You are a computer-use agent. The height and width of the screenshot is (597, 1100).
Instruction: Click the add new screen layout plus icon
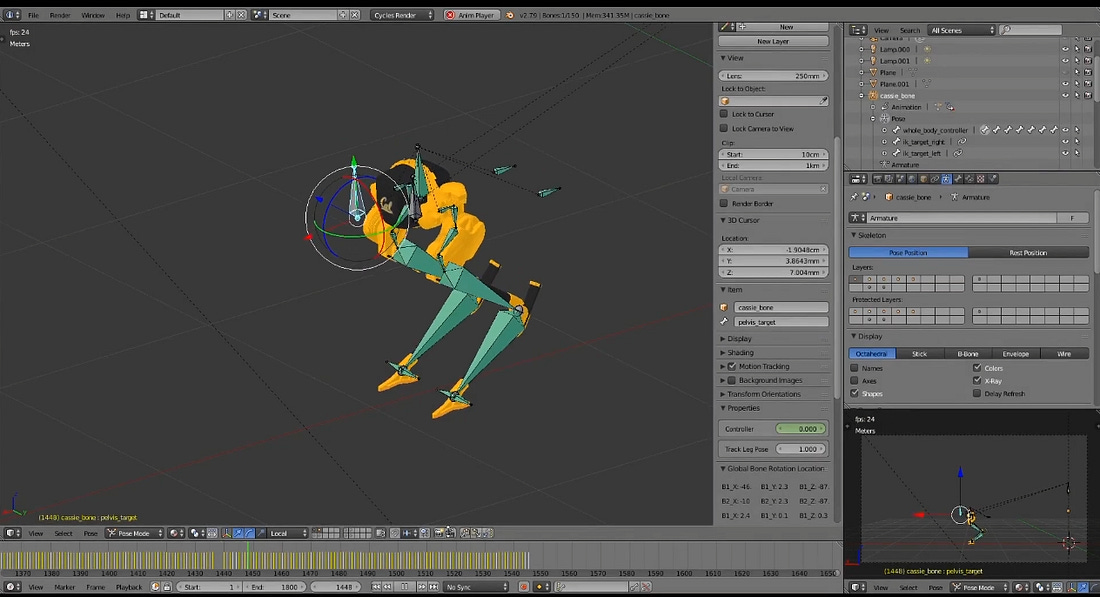[229, 15]
